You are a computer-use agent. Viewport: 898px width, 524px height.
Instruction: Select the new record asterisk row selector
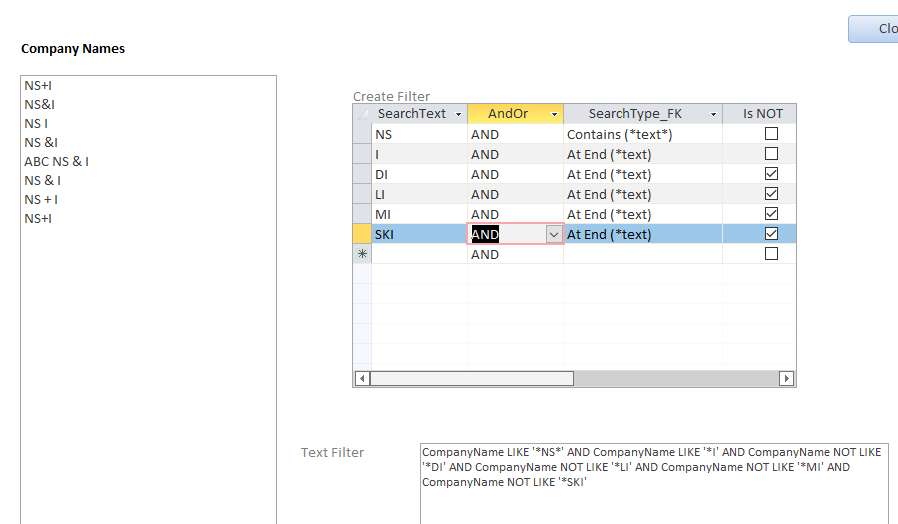coord(362,254)
